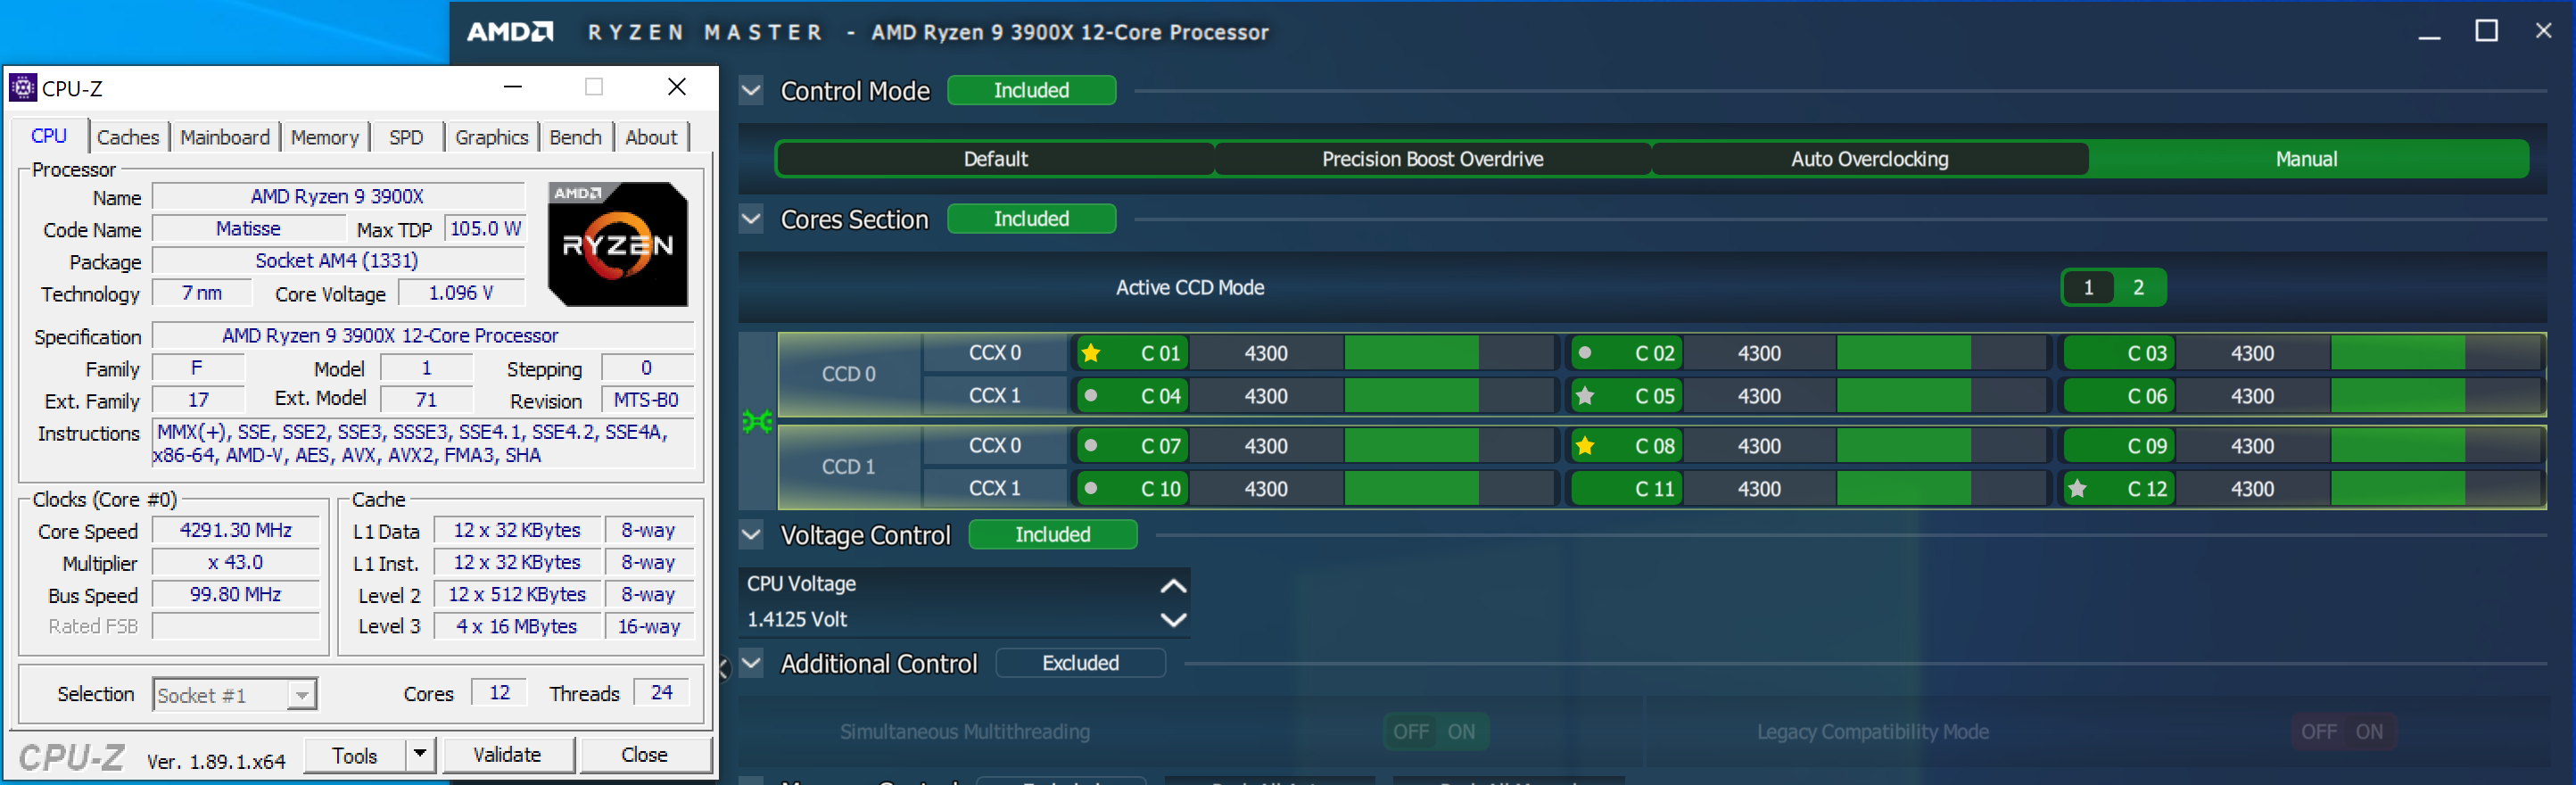The image size is (2576, 785).
Task: Click the Tools button in CPU-Z
Action: pyautogui.click(x=355, y=755)
